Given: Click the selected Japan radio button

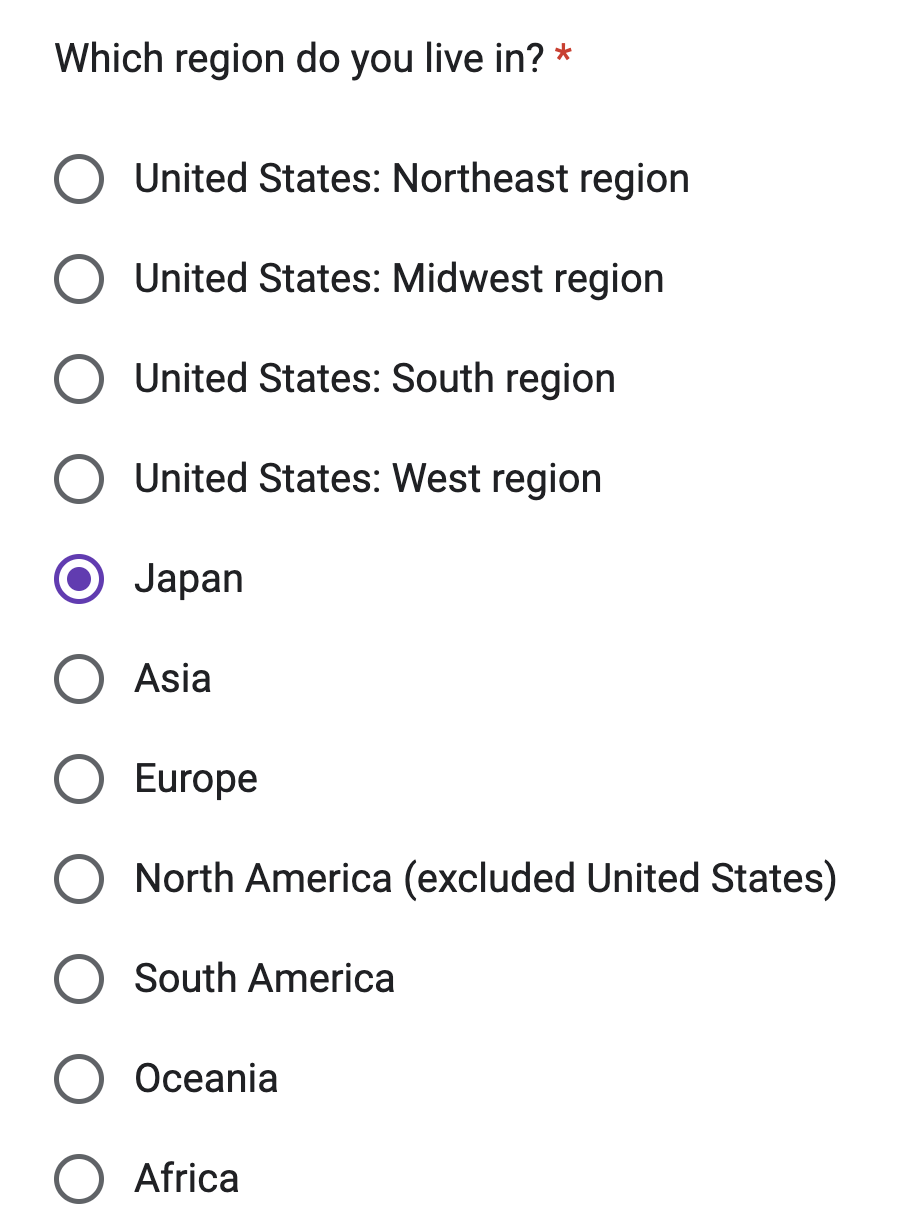Looking at the screenshot, I should (x=79, y=580).
